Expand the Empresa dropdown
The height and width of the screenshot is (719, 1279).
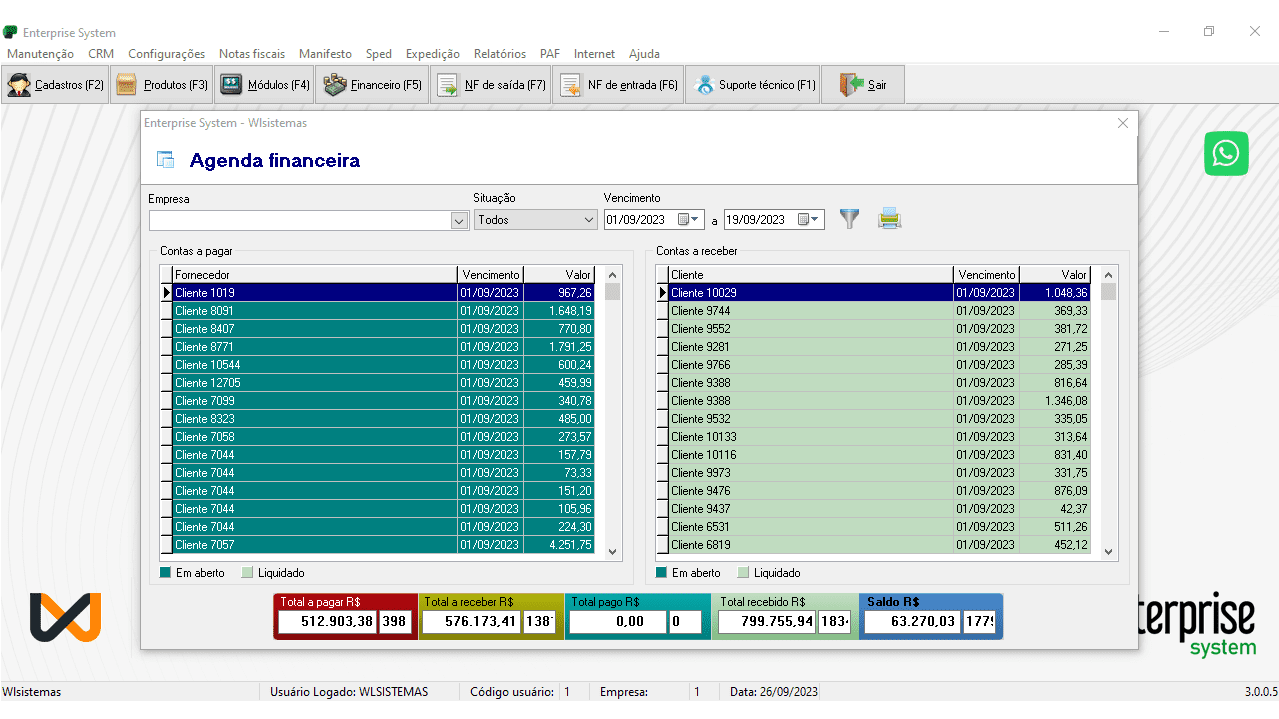[459, 221]
